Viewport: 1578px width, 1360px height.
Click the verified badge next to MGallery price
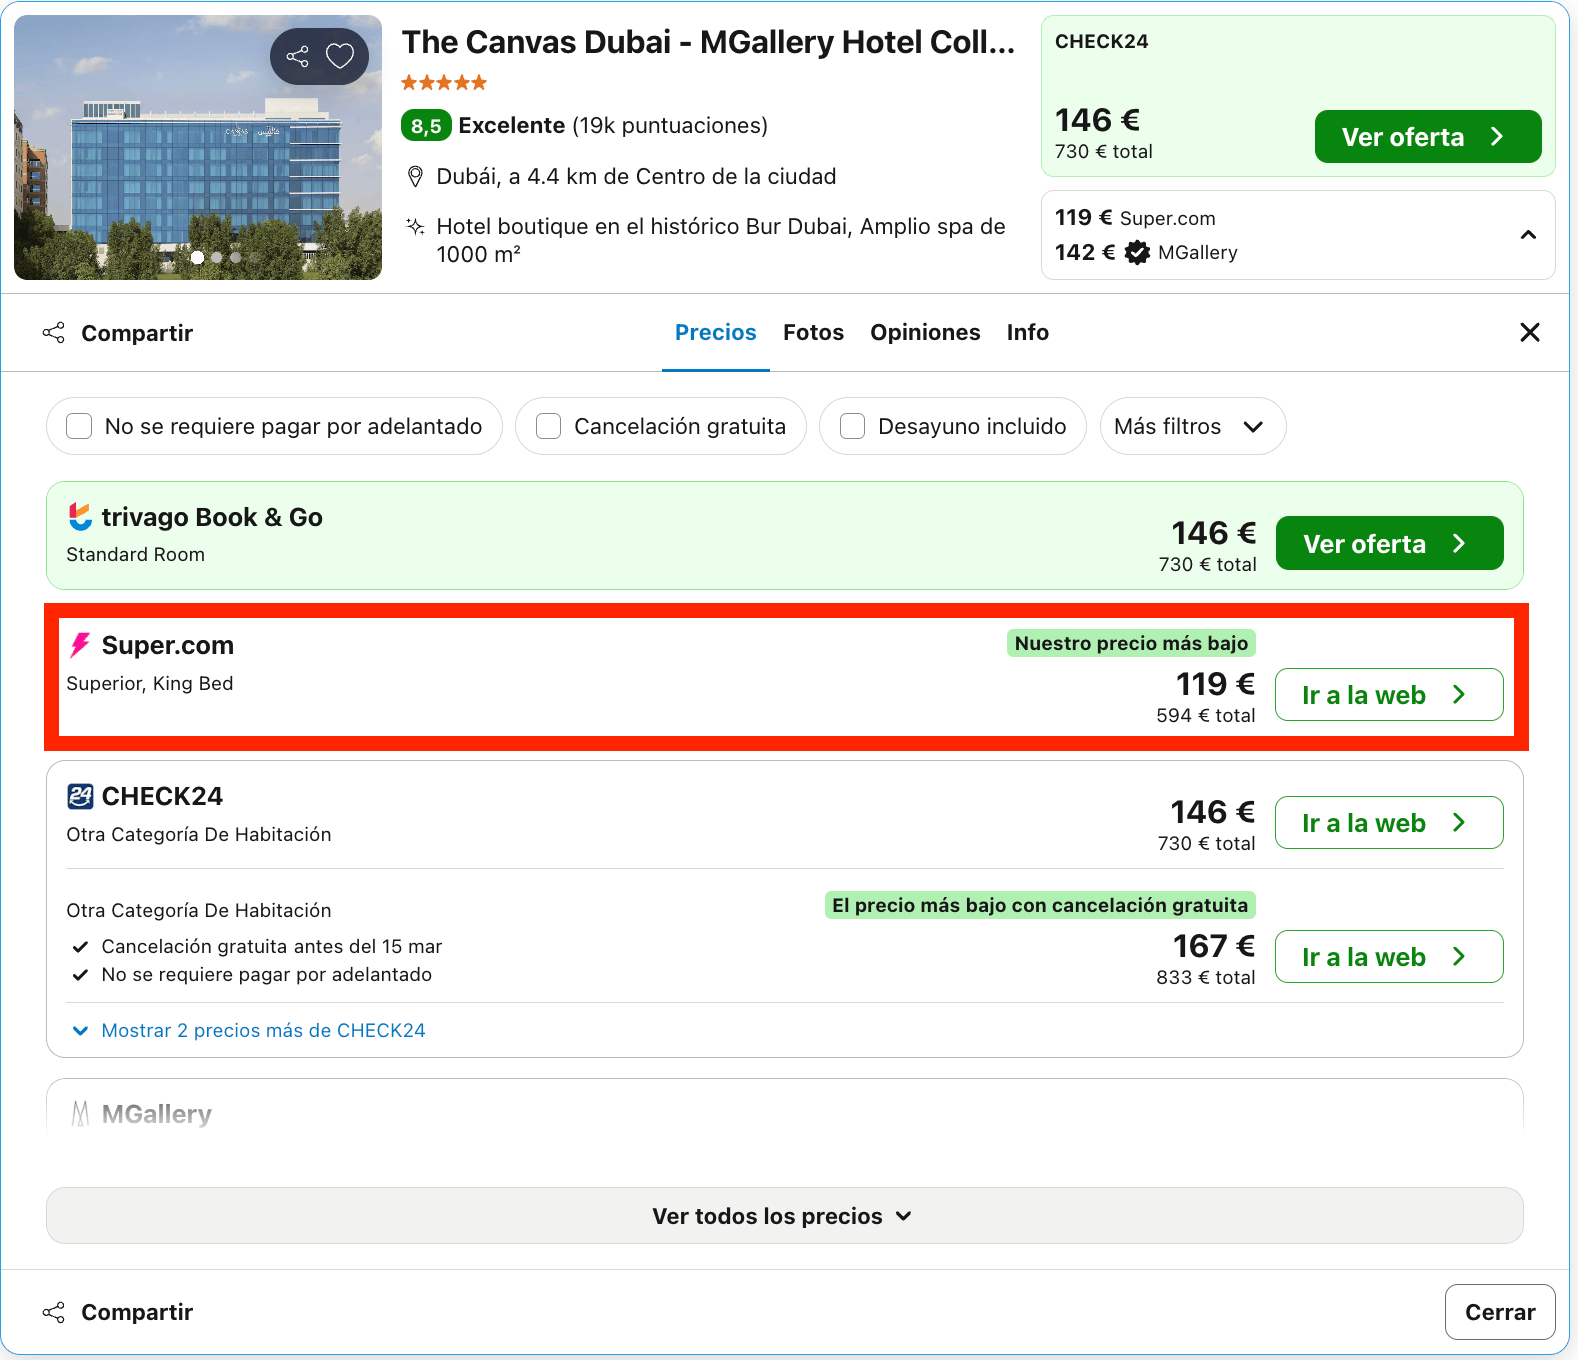pos(1137,253)
